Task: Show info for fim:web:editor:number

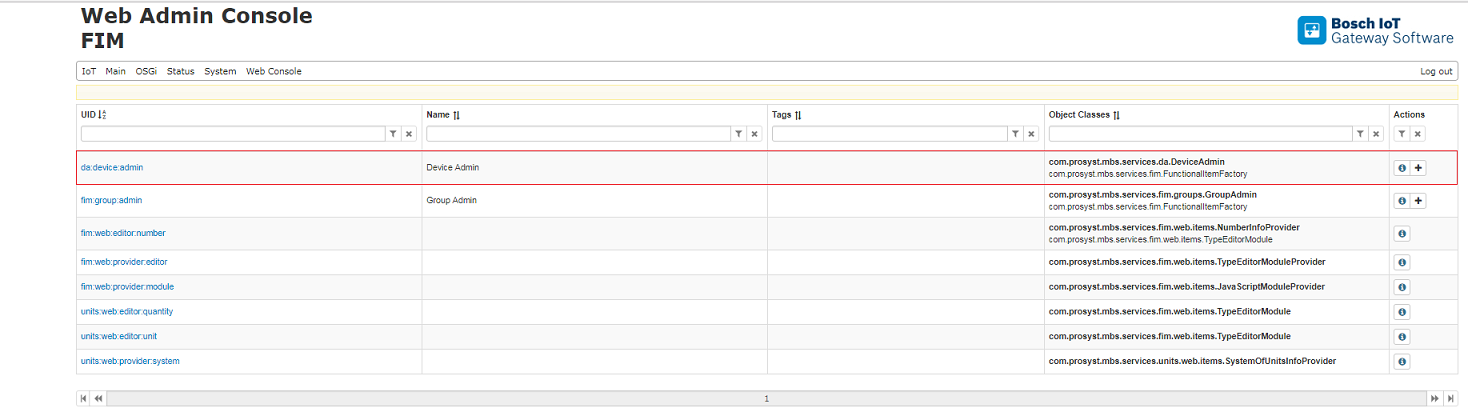Action: (x=1402, y=234)
